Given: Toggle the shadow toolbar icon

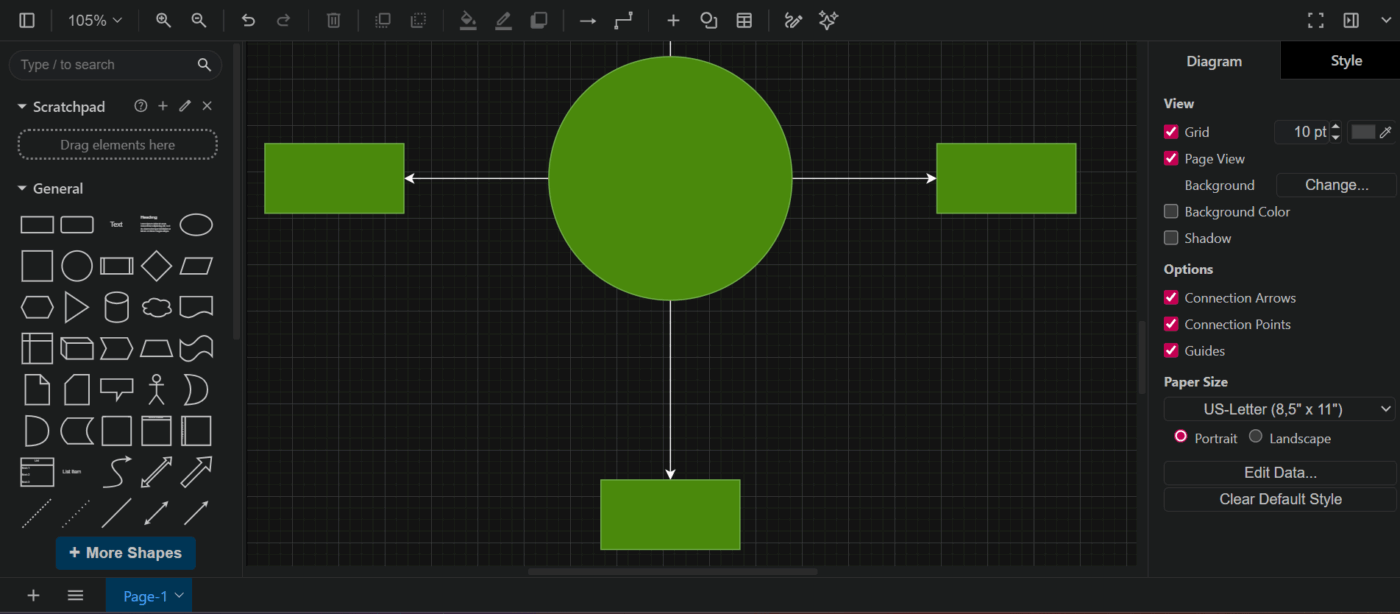Looking at the screenshot, I should point(539,20).
